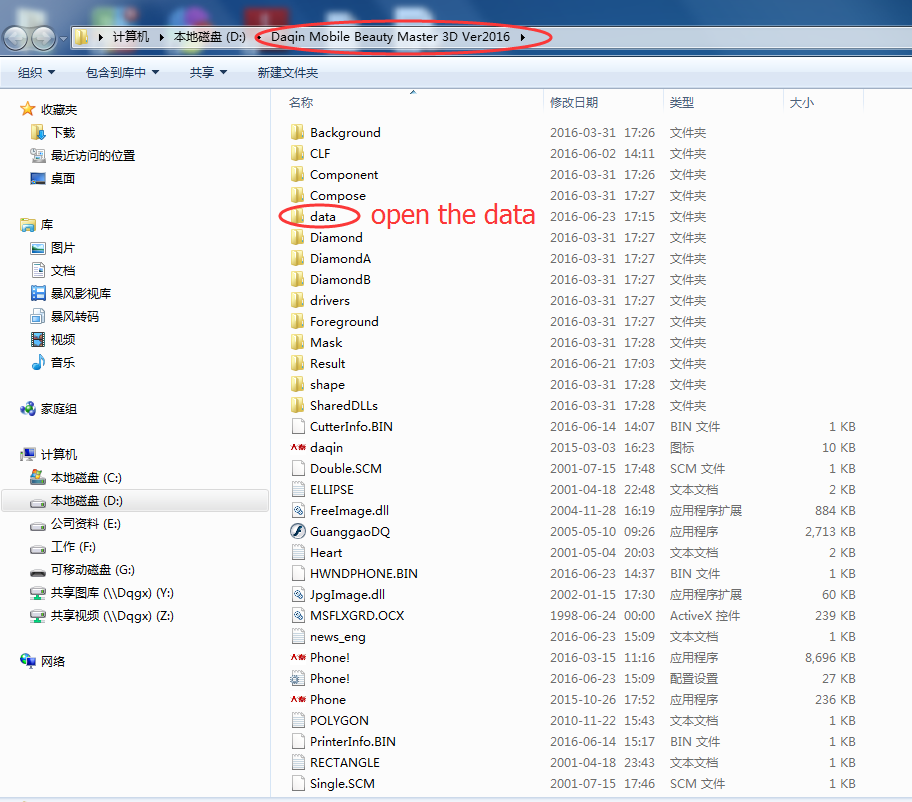Open the recent locations dropdown arrow
This screenshot has width=912, height=802.
(63, 39)
